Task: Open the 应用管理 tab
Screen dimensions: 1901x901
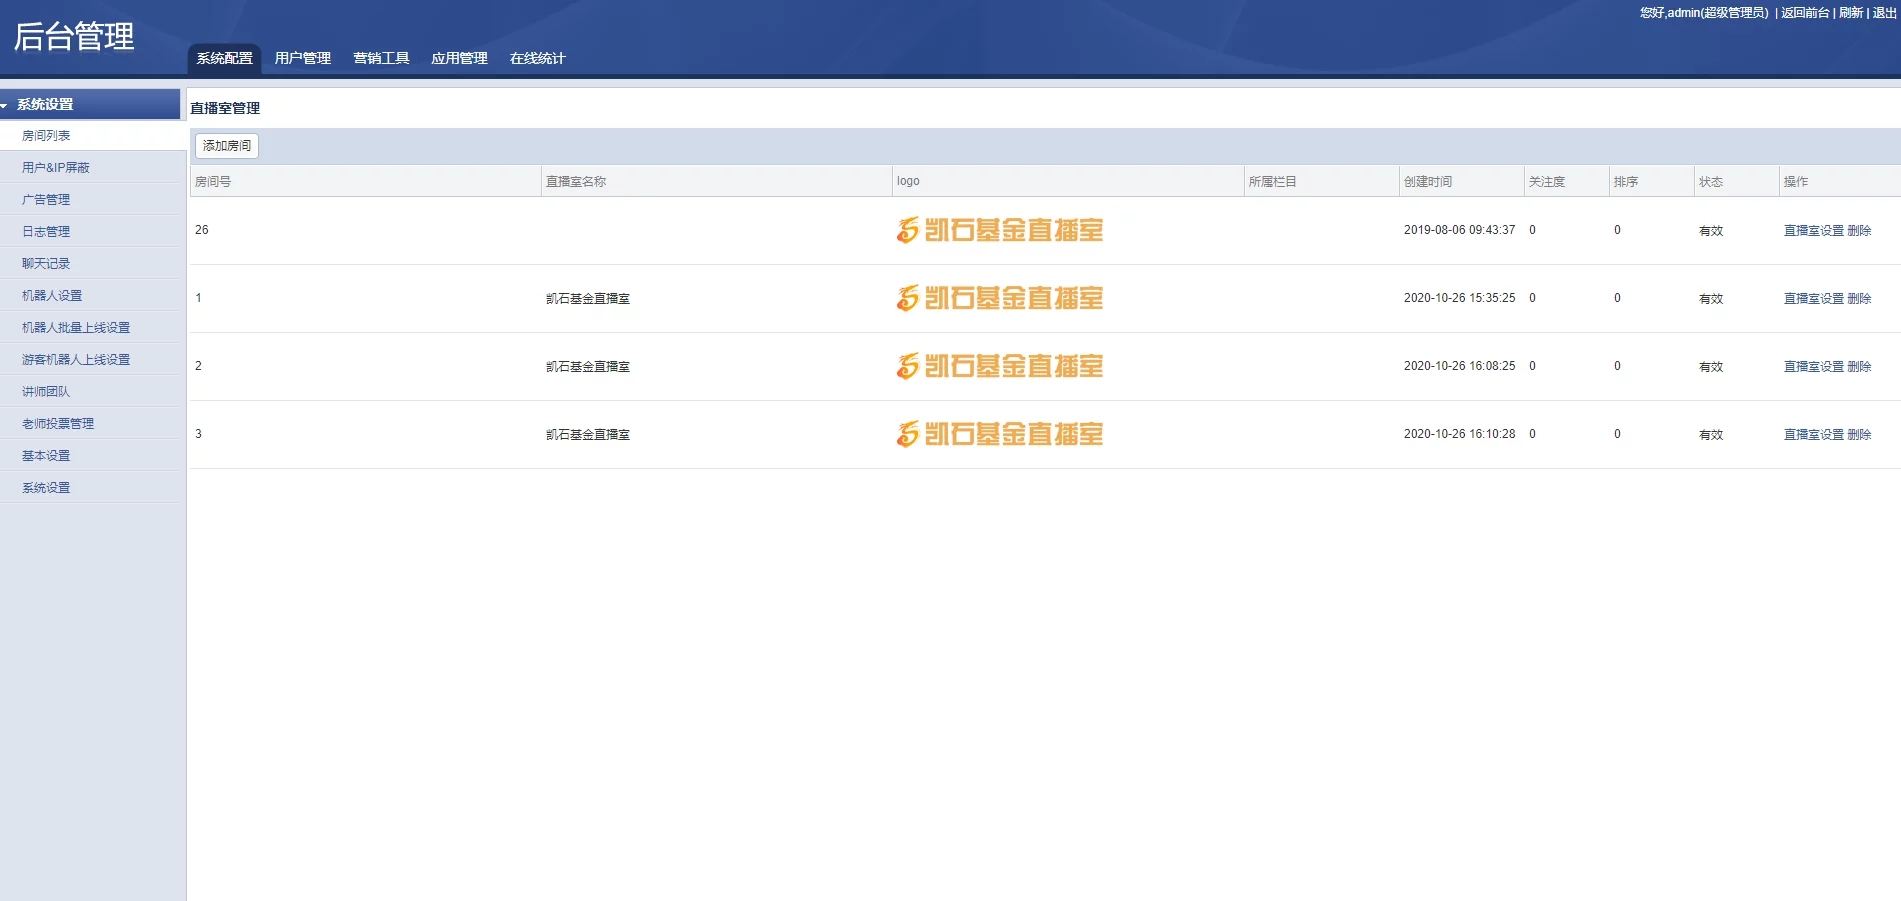Action: (459, 59)
